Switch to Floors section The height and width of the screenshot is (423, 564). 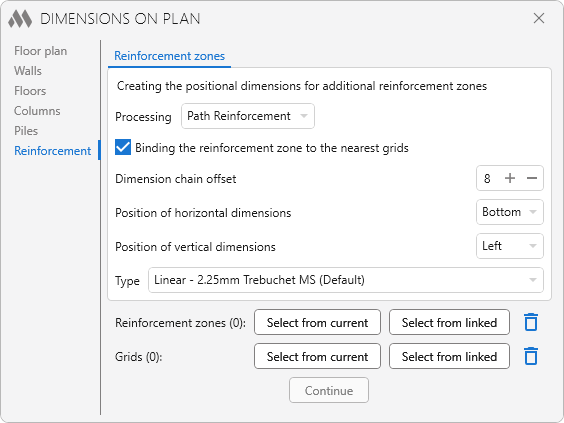[30, 91]
